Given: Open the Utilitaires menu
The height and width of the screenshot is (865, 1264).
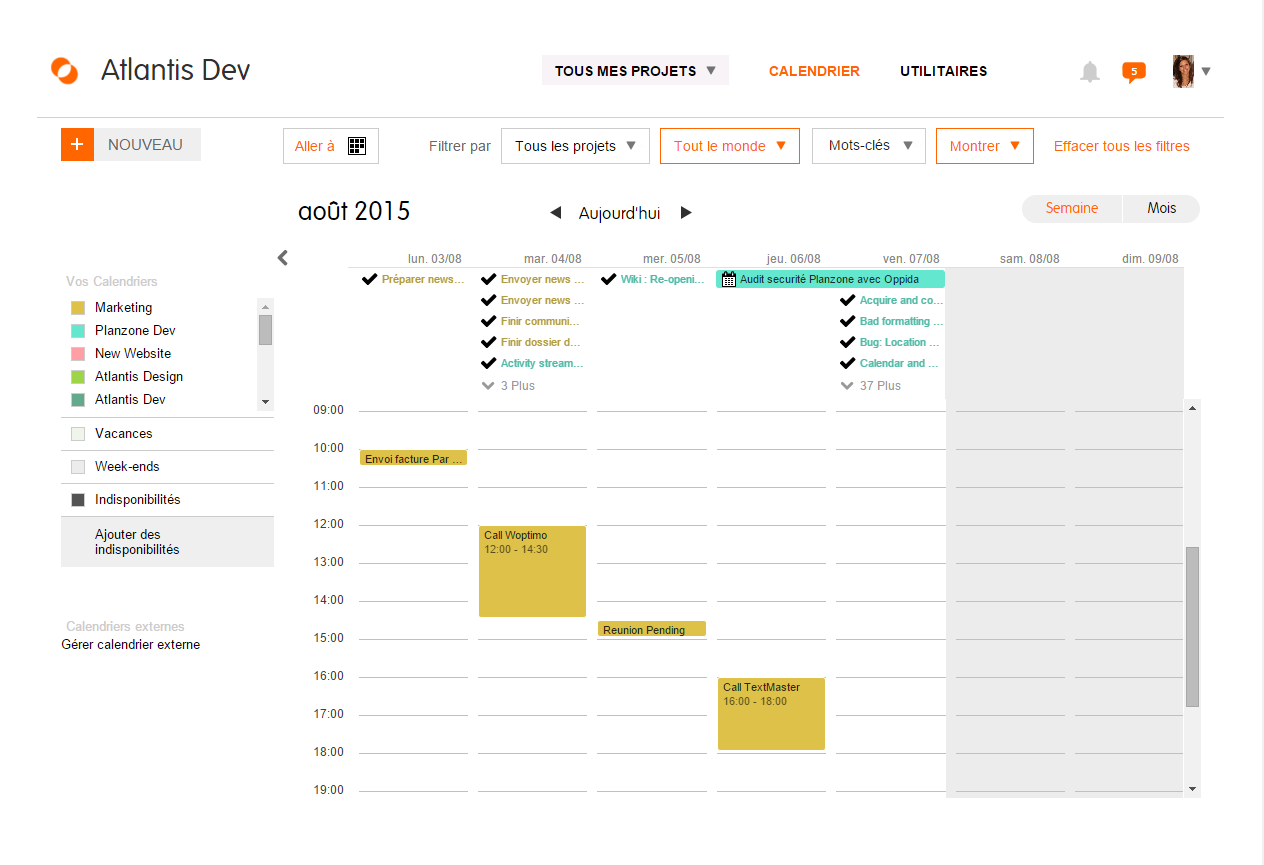Looking at the screenshot, I should pos(943,71).
